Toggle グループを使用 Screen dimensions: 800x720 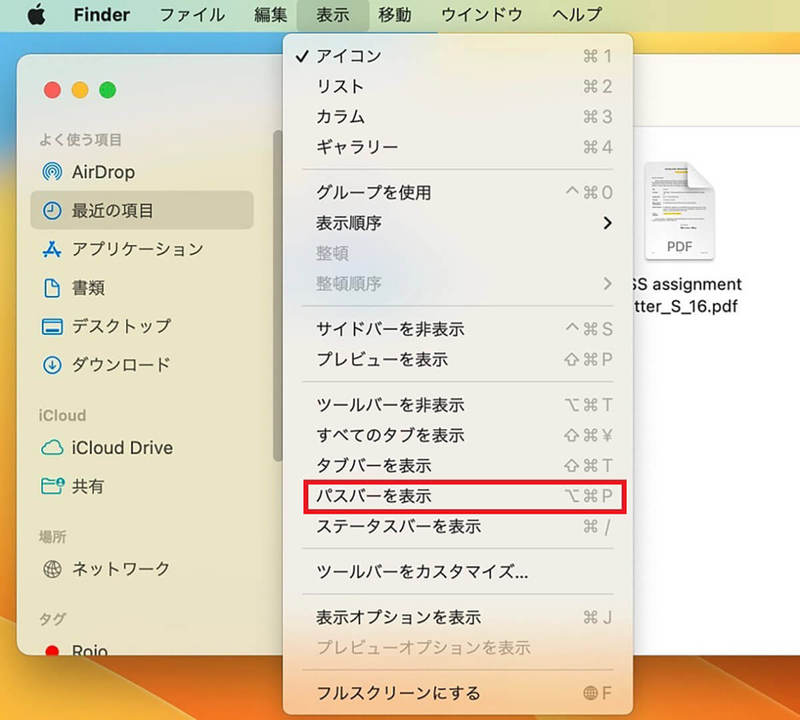[x=458, y=192]
